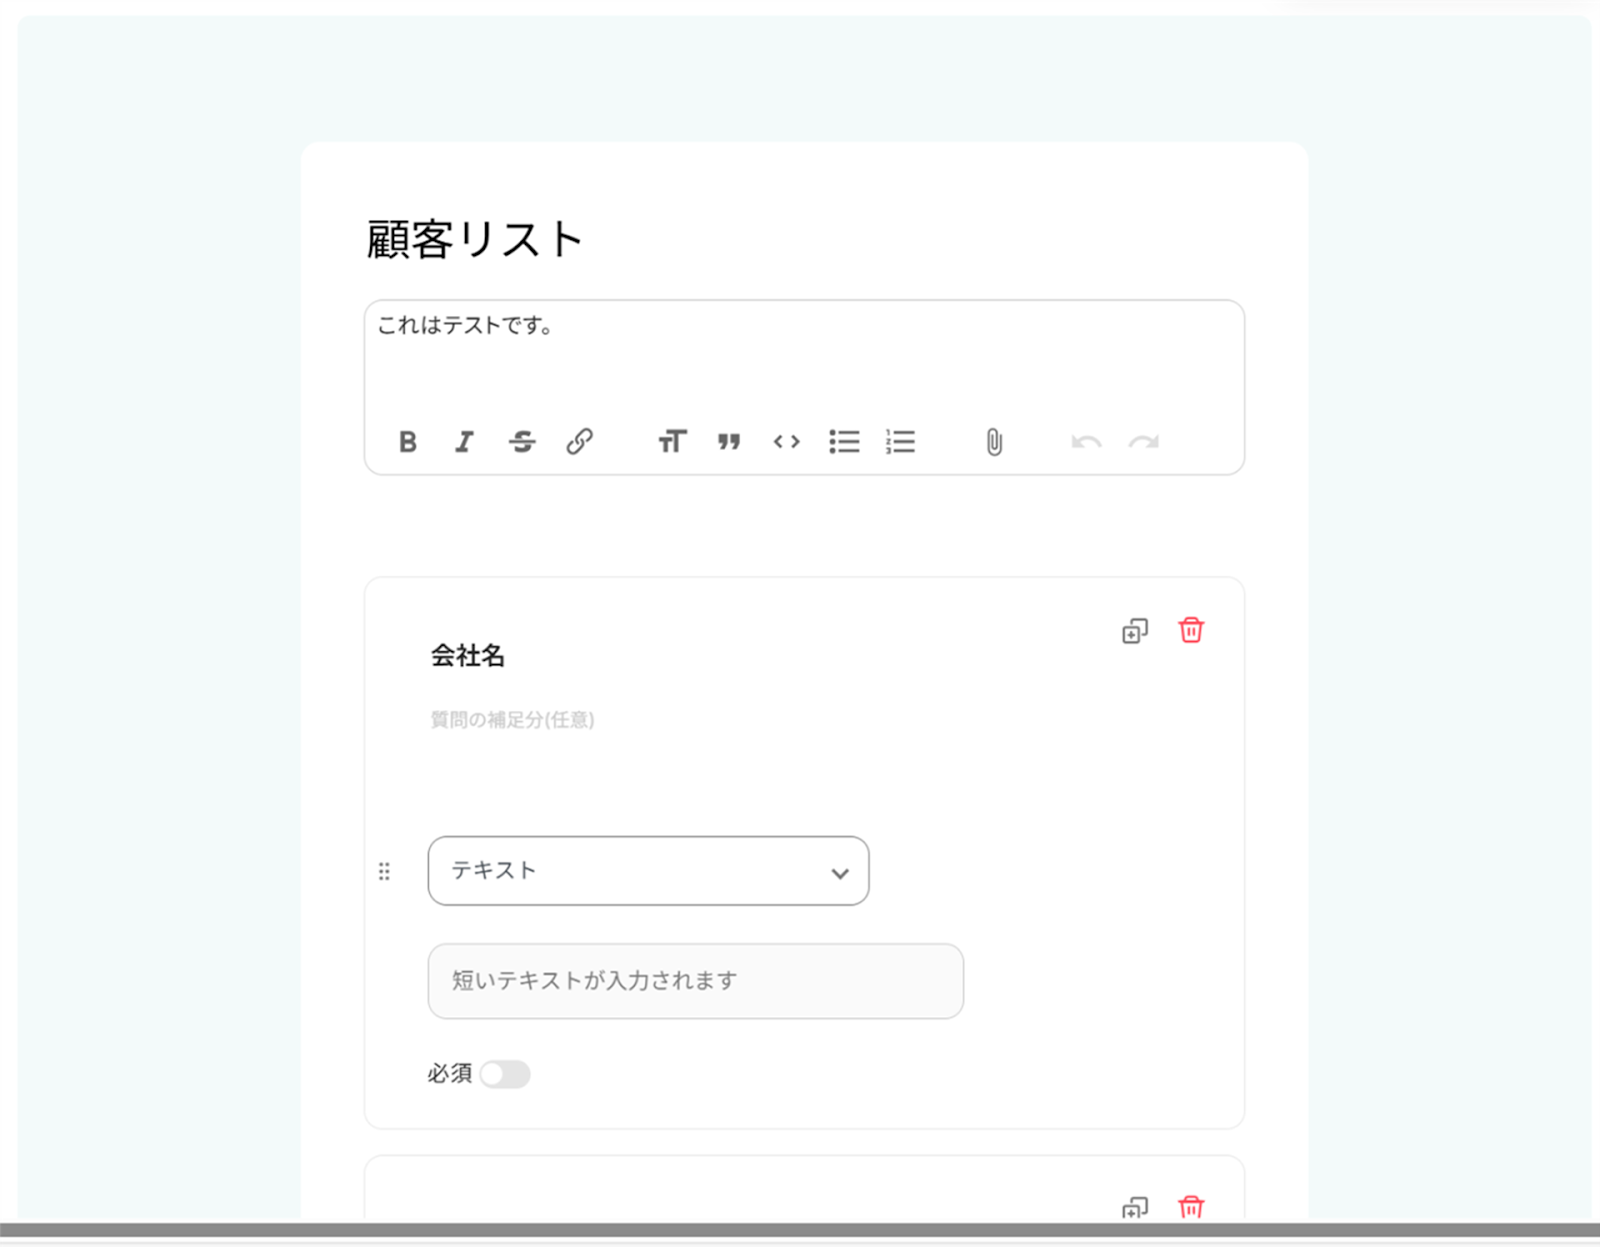Insert a block quote
The height and width of the screenshot is (1247, 1600).
coord(729,442)
